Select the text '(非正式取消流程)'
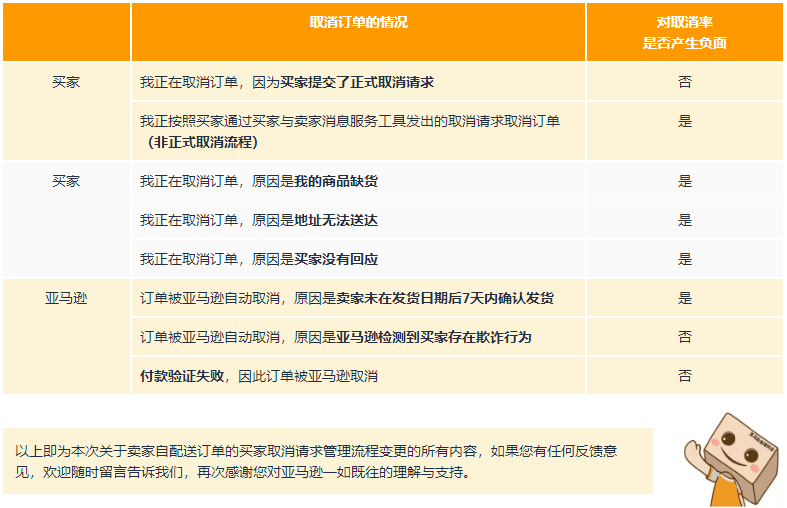 coord(203,143)
